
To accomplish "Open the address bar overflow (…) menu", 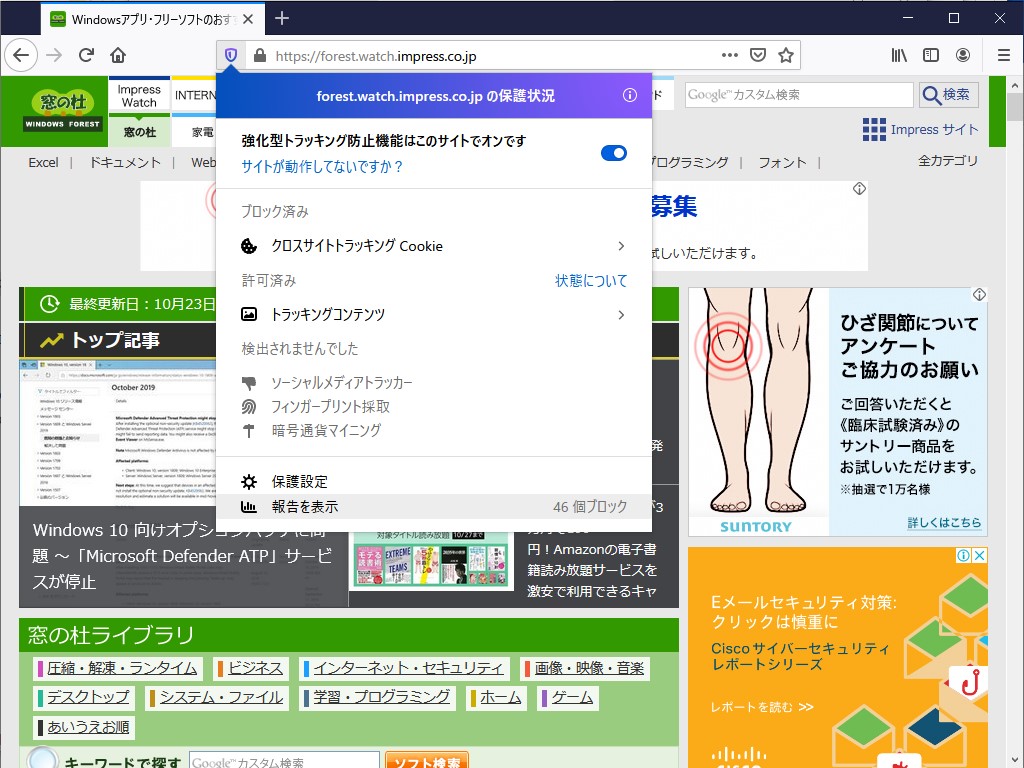I will tap(729, 55).
